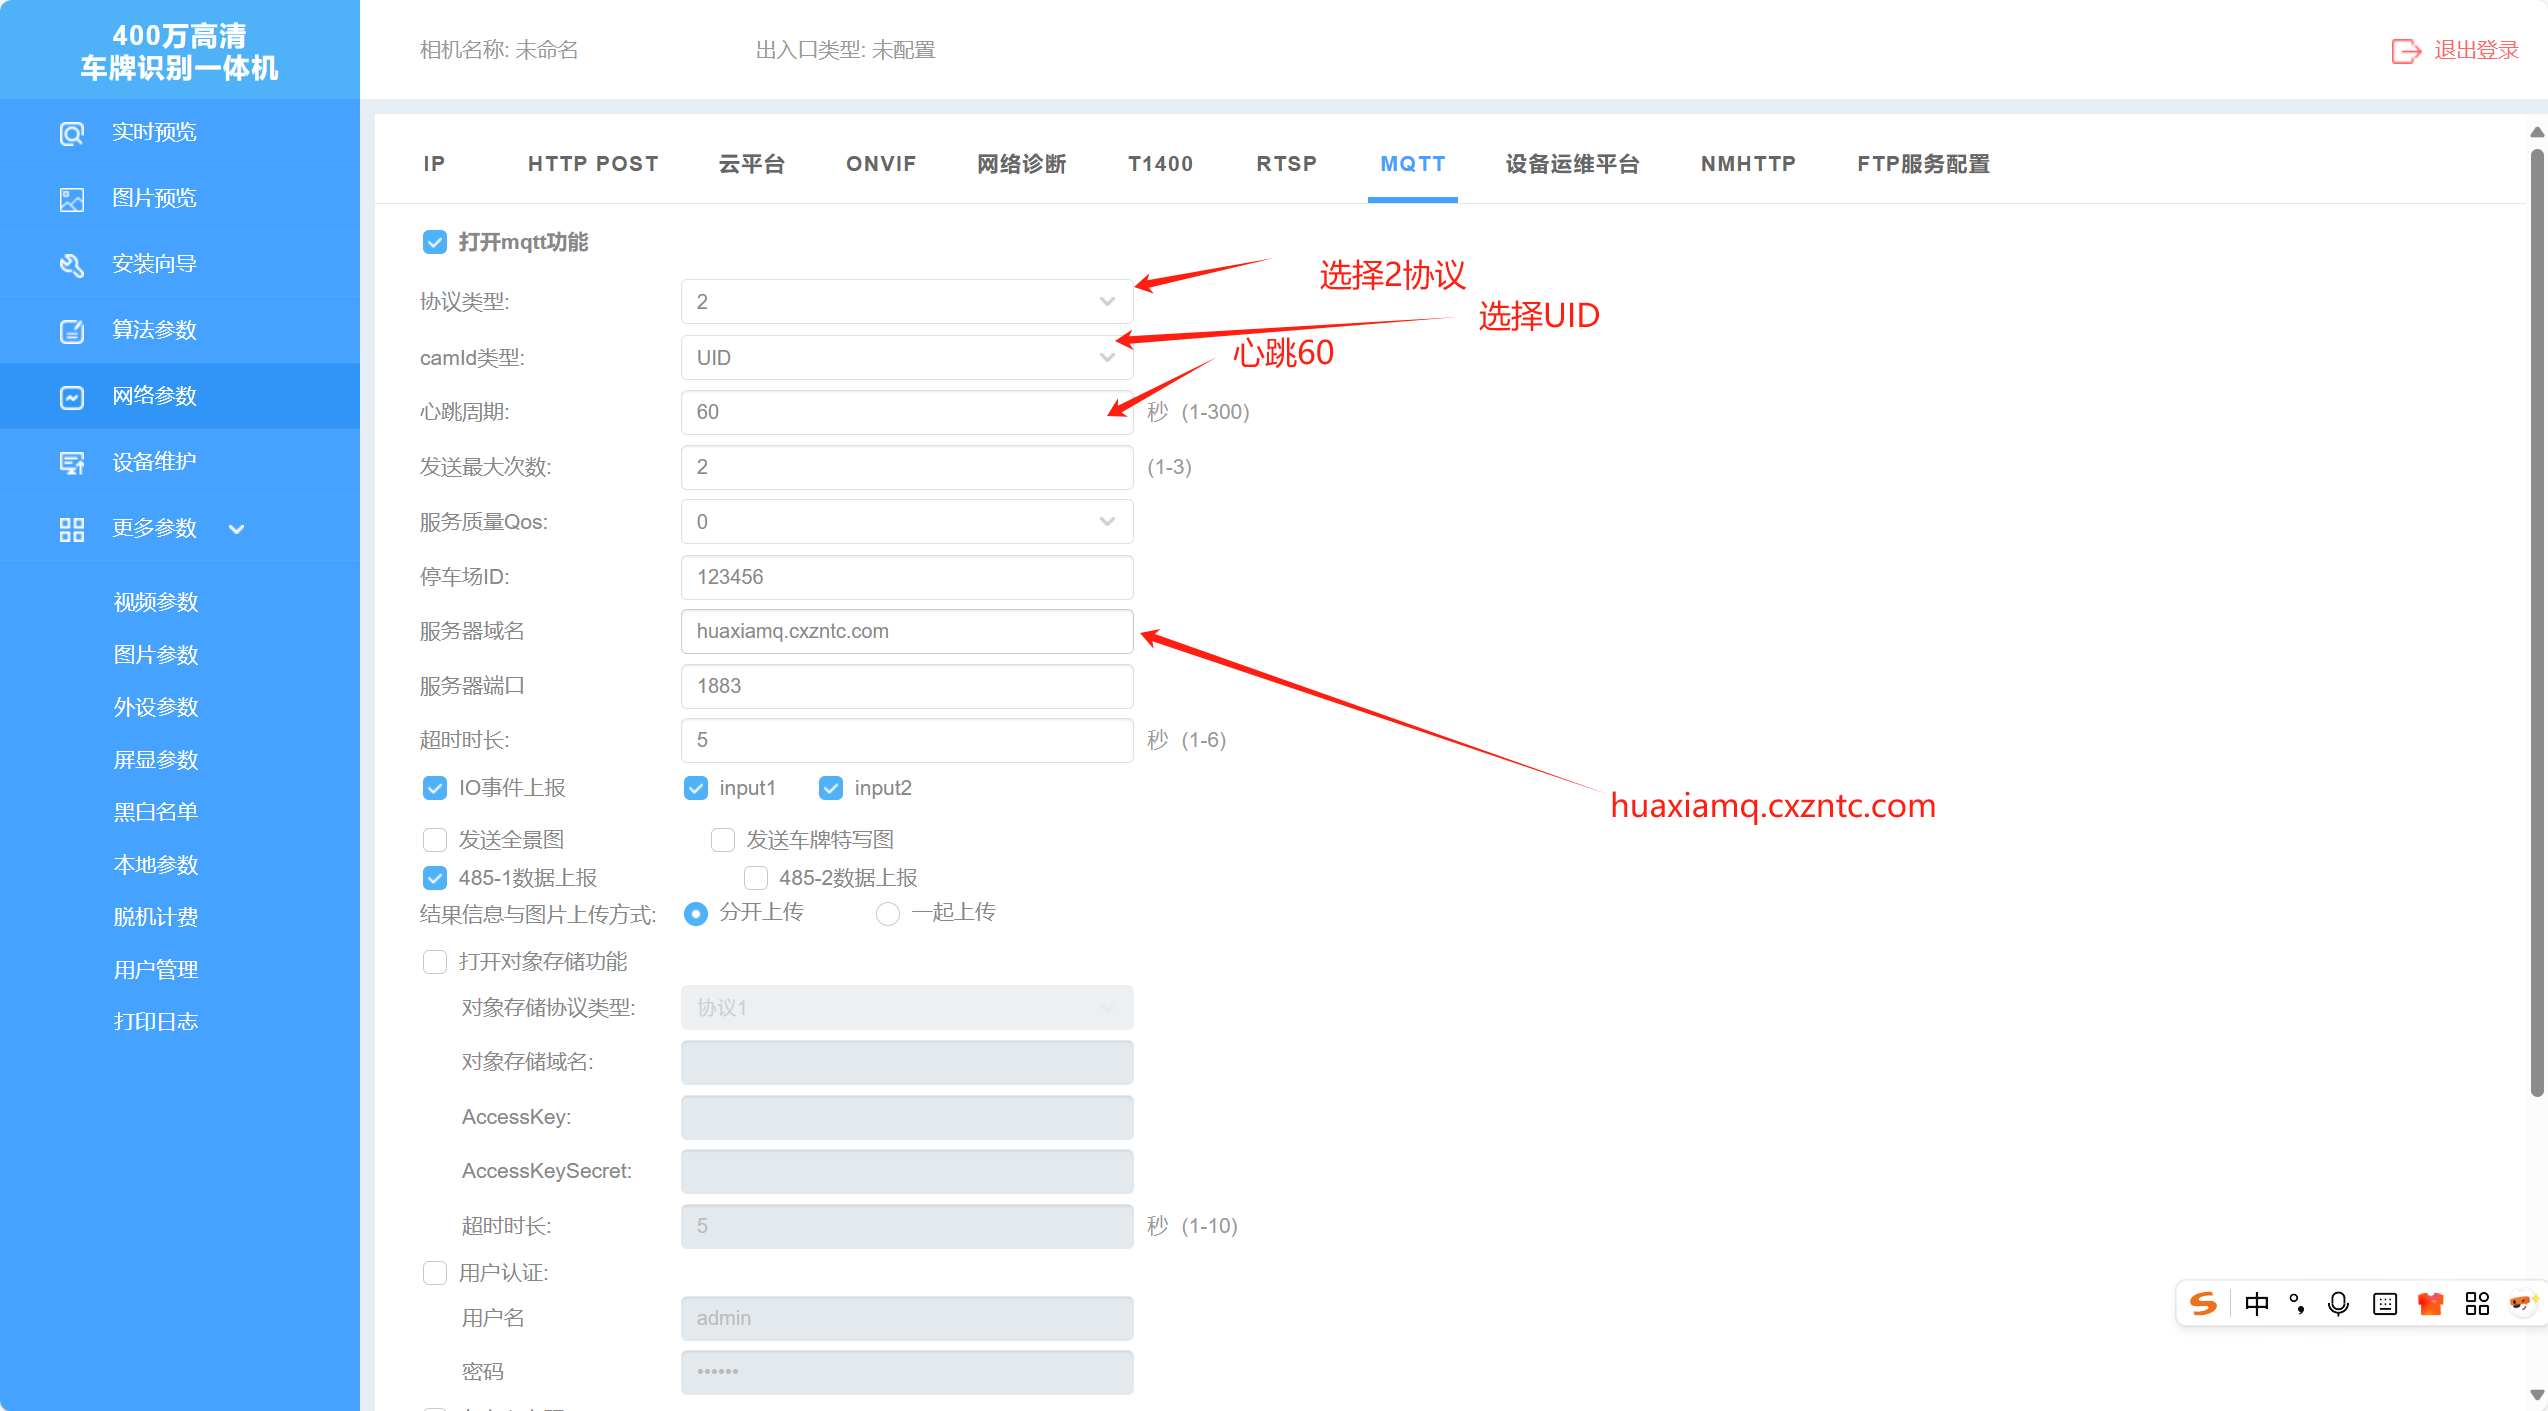Click the 安装向导 wrench icon
Screen dimensions: 2548x1411
72,265
